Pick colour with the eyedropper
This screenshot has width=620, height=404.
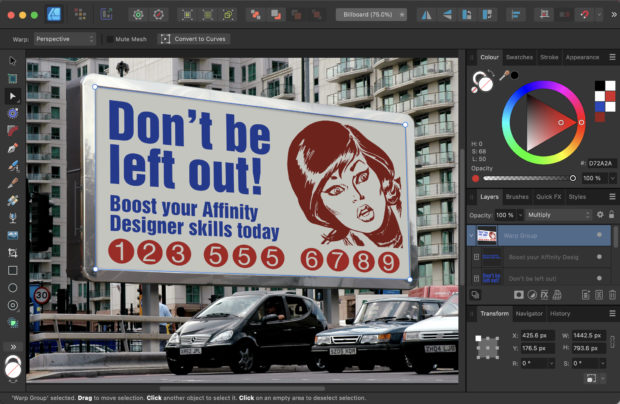(x=504, y=75)
